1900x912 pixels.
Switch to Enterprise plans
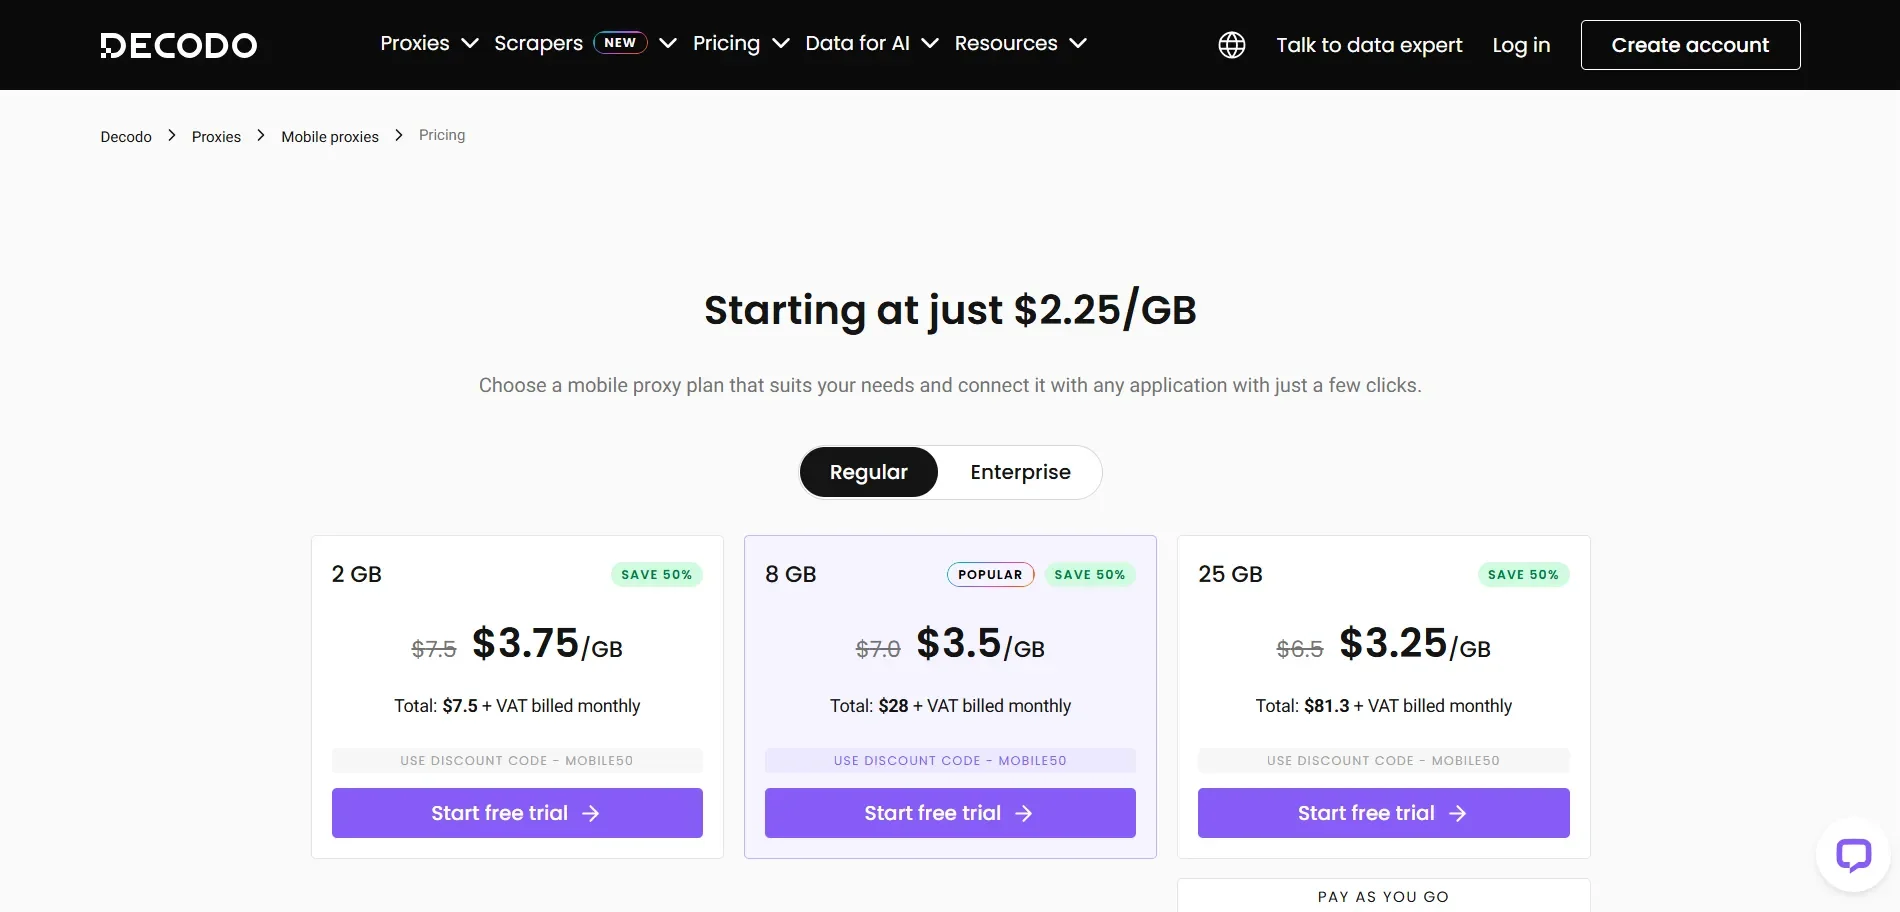(1020, 472)
